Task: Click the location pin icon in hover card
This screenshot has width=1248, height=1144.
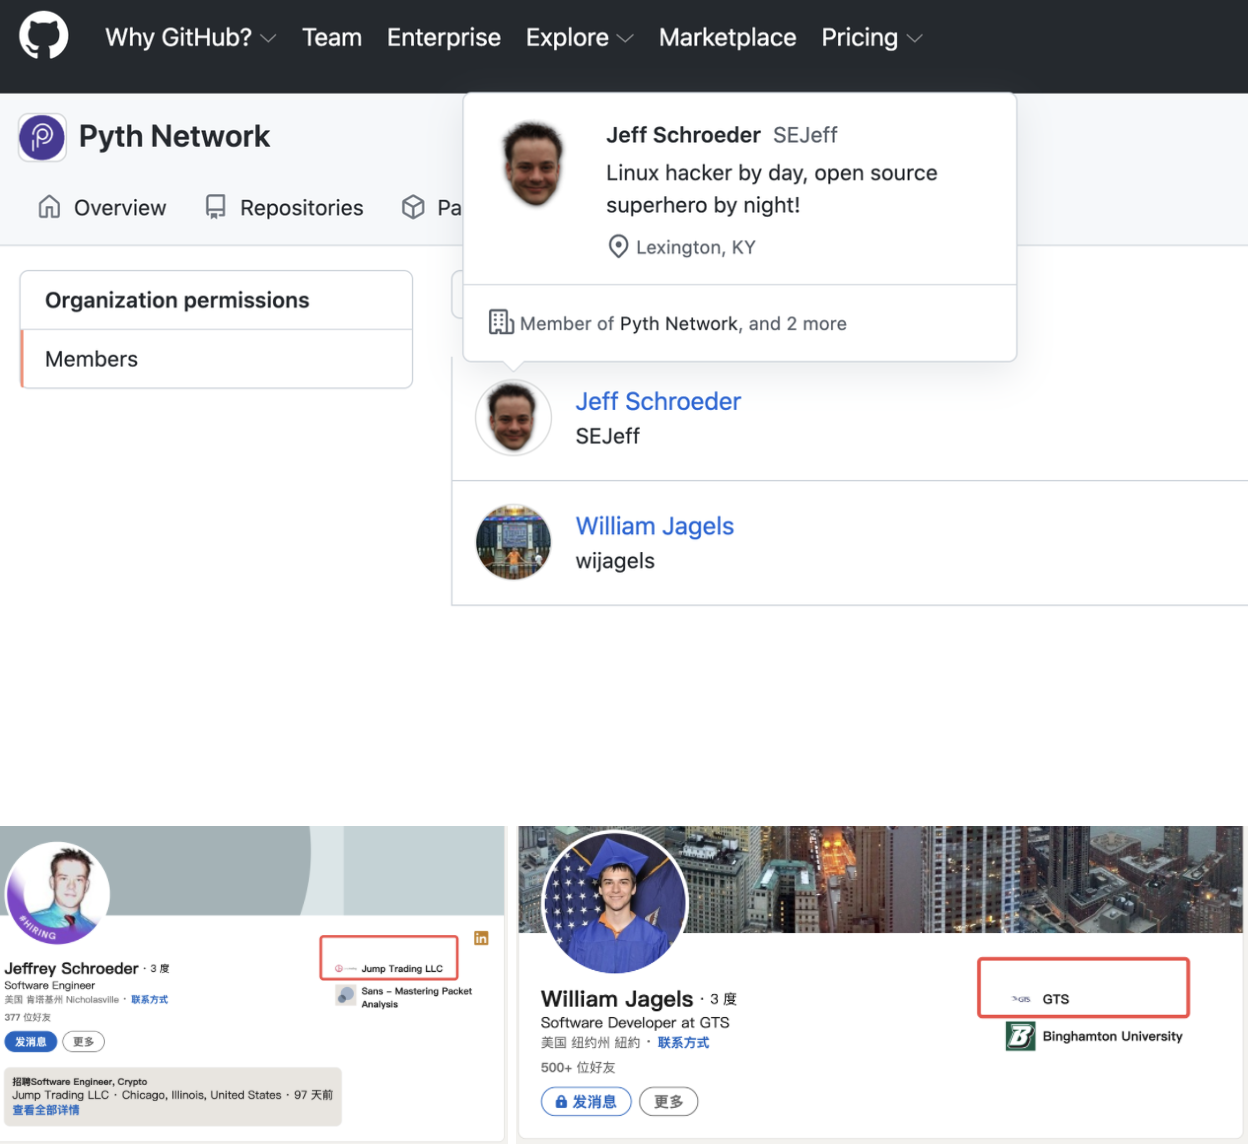Action: tap(619, 246)
